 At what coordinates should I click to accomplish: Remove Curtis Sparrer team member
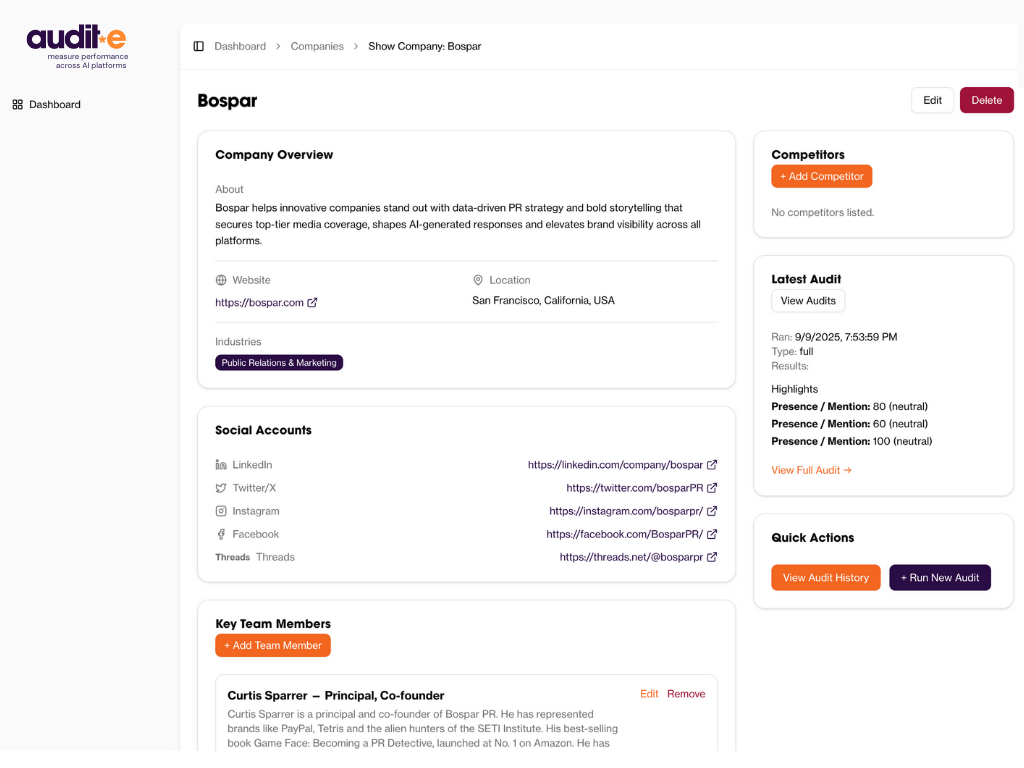tap(686, 694)
